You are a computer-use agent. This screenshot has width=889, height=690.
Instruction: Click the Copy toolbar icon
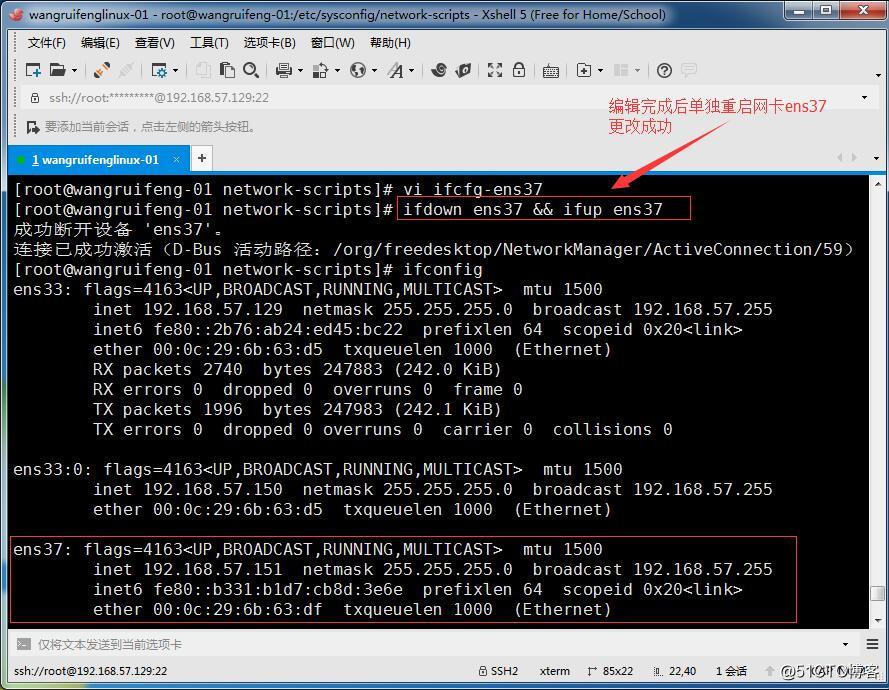(203, 70)
